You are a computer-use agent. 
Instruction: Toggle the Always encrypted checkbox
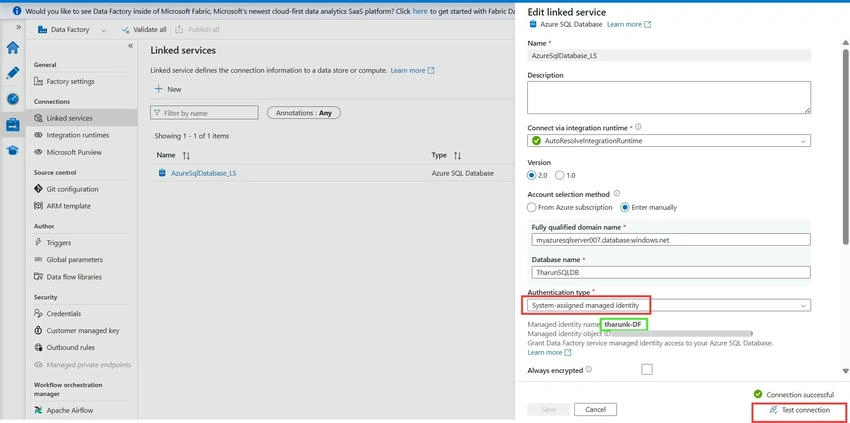point(647,370)
